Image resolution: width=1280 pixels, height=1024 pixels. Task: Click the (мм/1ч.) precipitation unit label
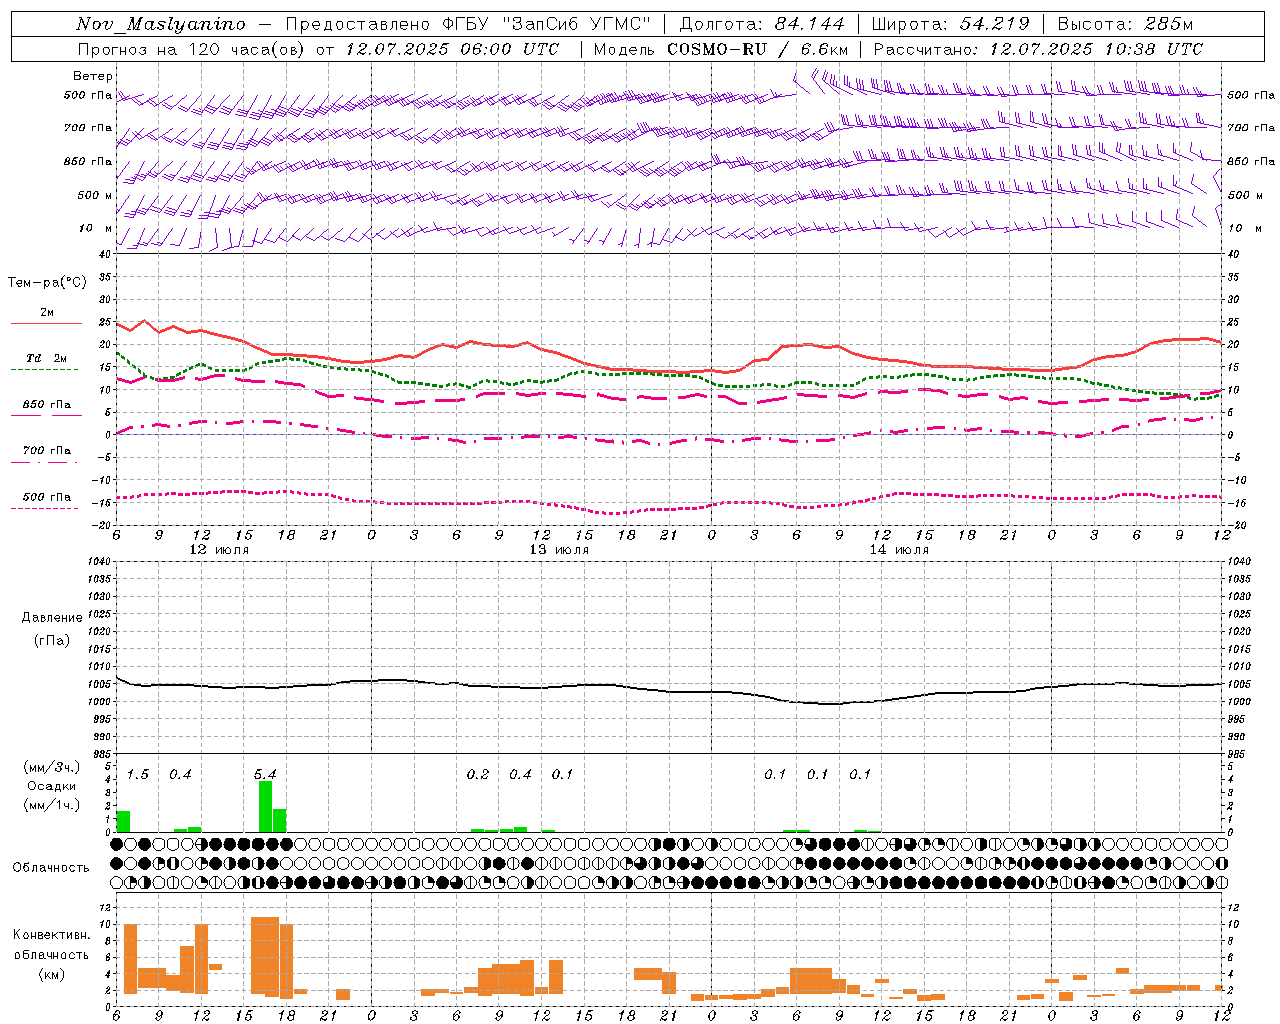(52, 804)
